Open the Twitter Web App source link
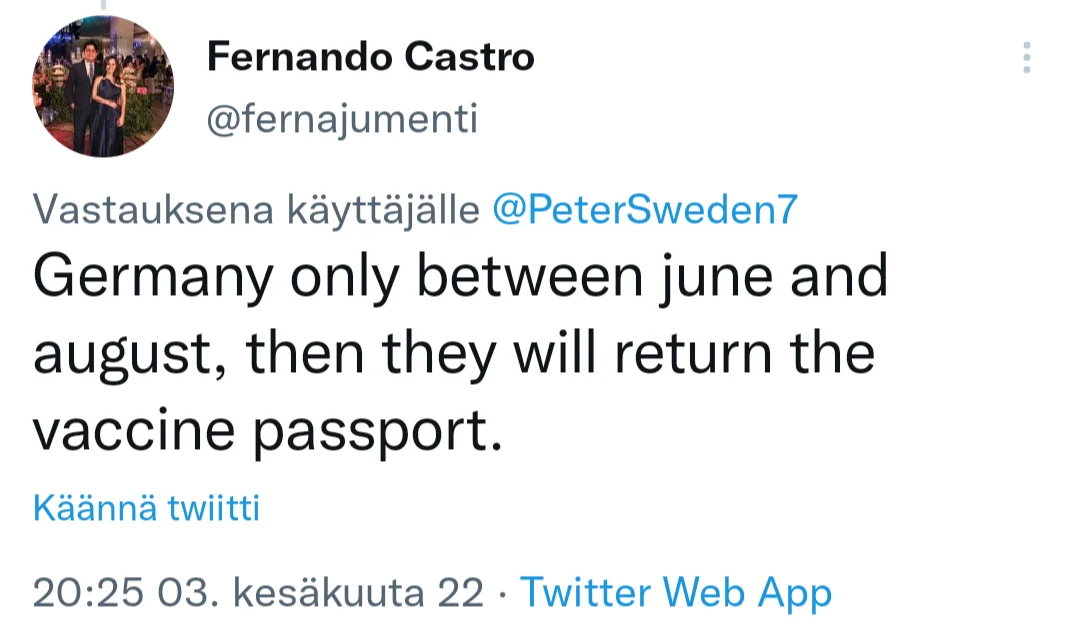Viewport: 1080px width, 630px height. pyautogui.click(x=676, y=592)
